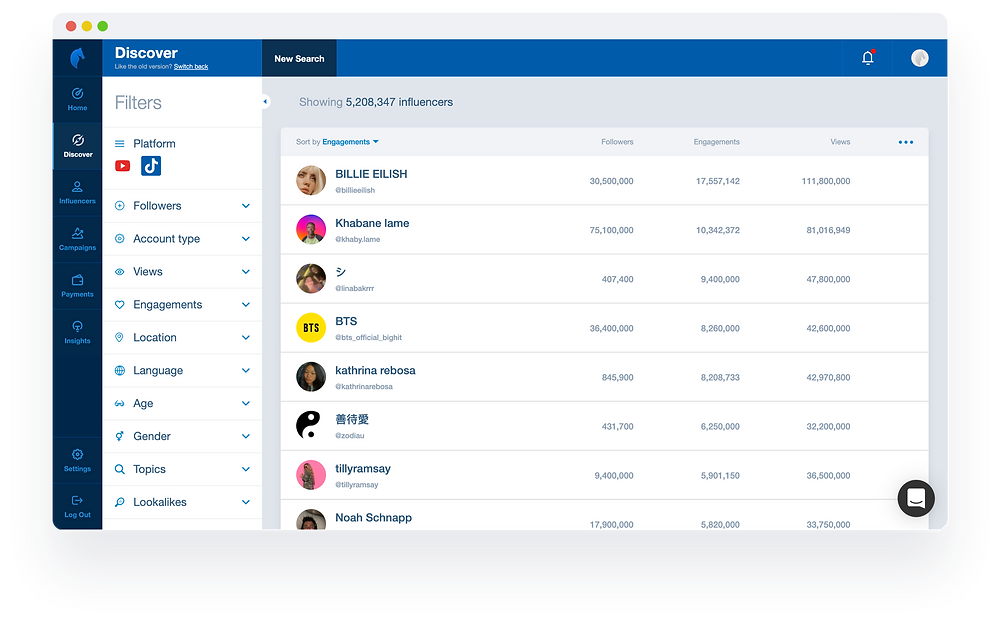This screenshot has height=622, width=1000.
Task: Click the Age filter icon
Action: 119,403
